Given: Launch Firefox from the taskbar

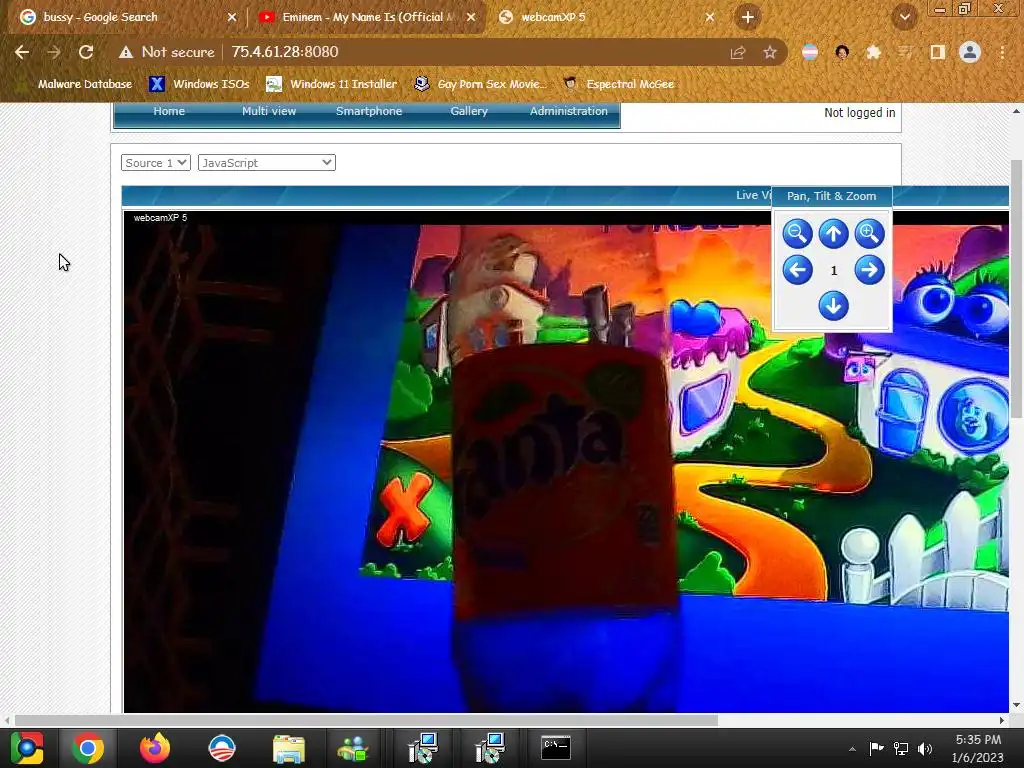Looking at the screenshot, I should click(155, 748).
